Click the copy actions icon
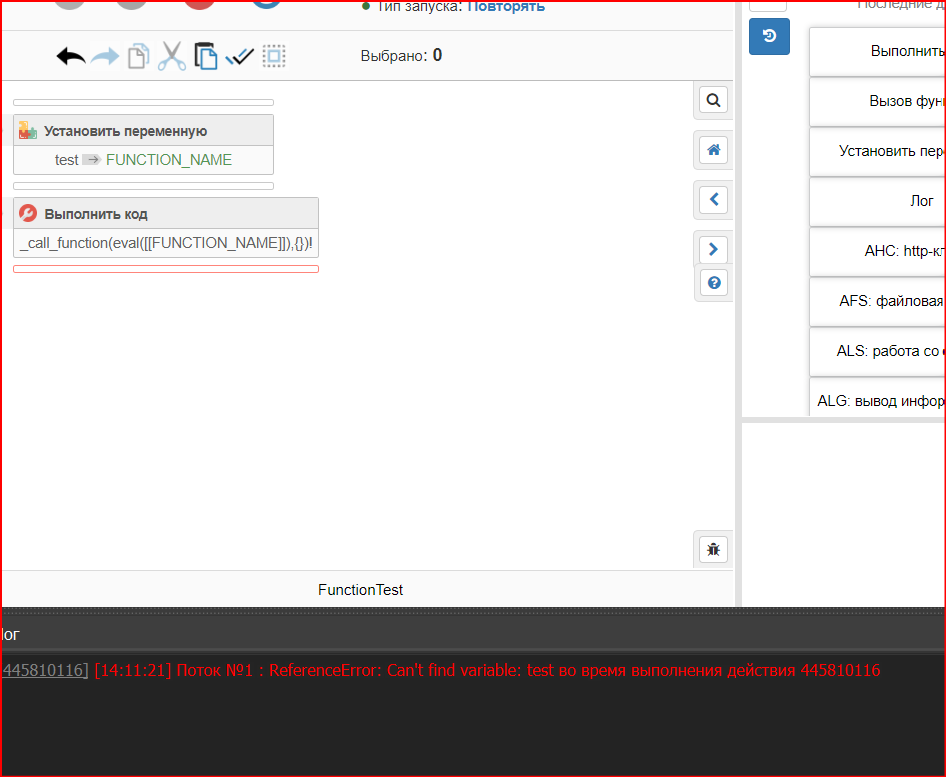The image size is (946, 777). [138, 56]
